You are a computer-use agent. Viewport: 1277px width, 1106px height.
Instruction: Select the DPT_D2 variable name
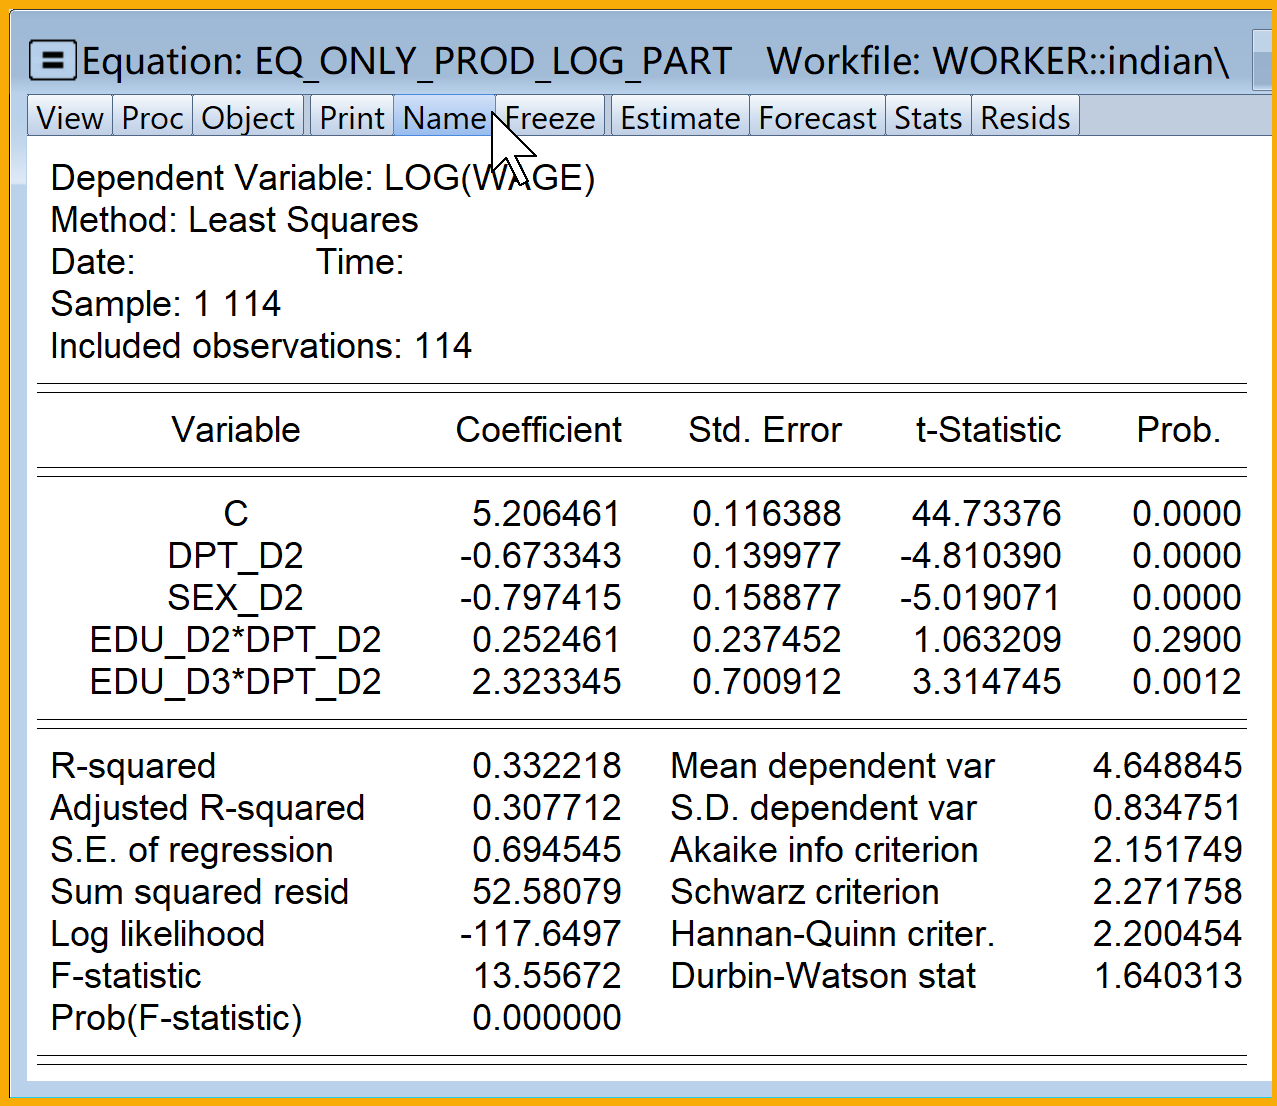coord(235,556)
